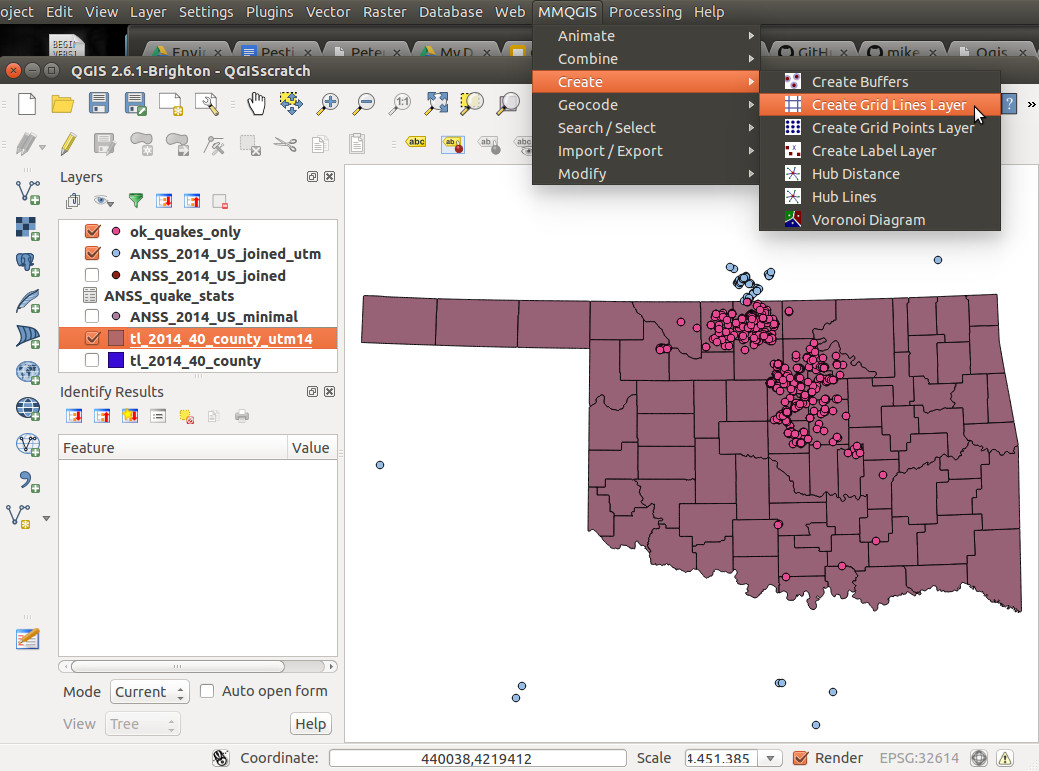
Task: Choose Create Buffers menu item
Action: [x=880, y=81]
